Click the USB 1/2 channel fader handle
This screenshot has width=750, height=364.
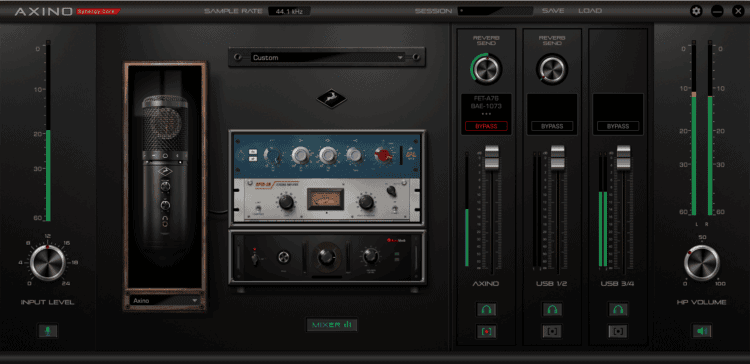pos(558,158)
